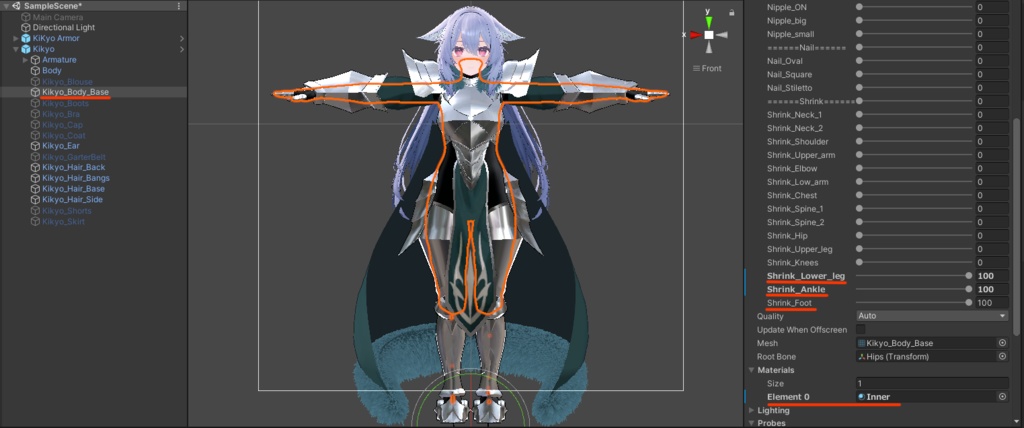The height and width of the screenshot is (428, 1024).
Task: Click the Nipple_ON slider handle
Action: [859, 7]
